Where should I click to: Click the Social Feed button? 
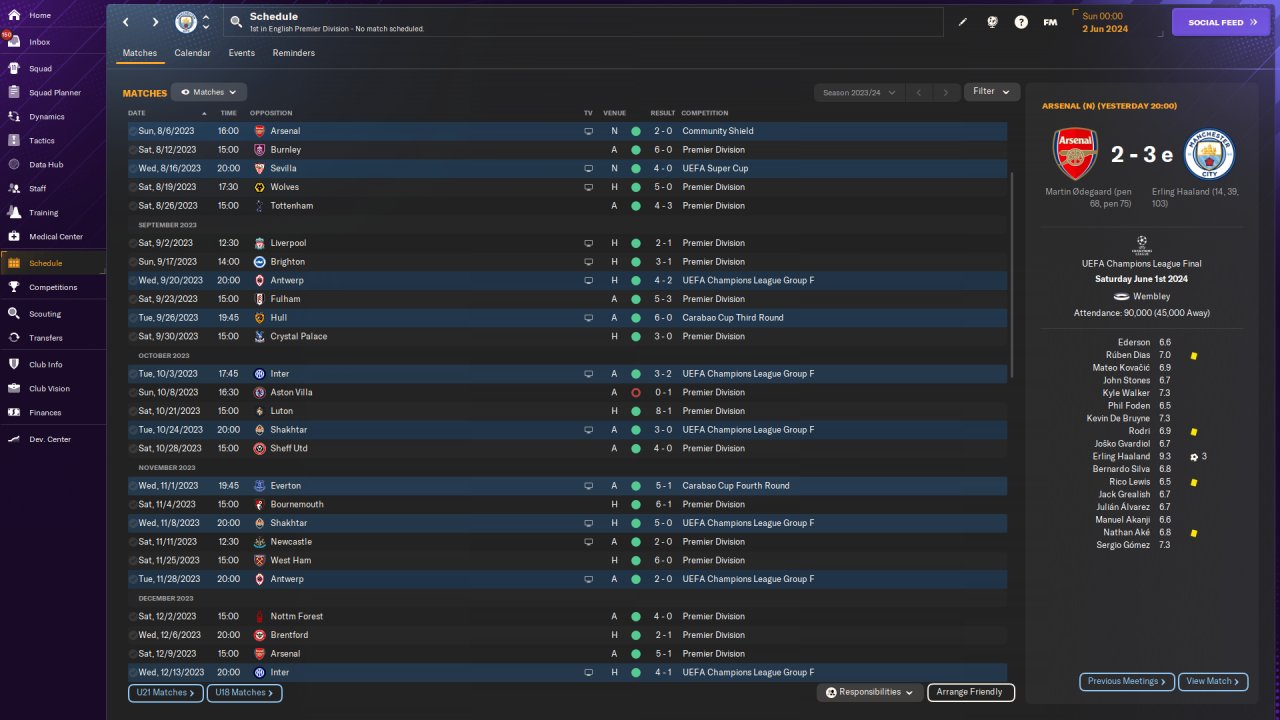tap(1220, 22)
